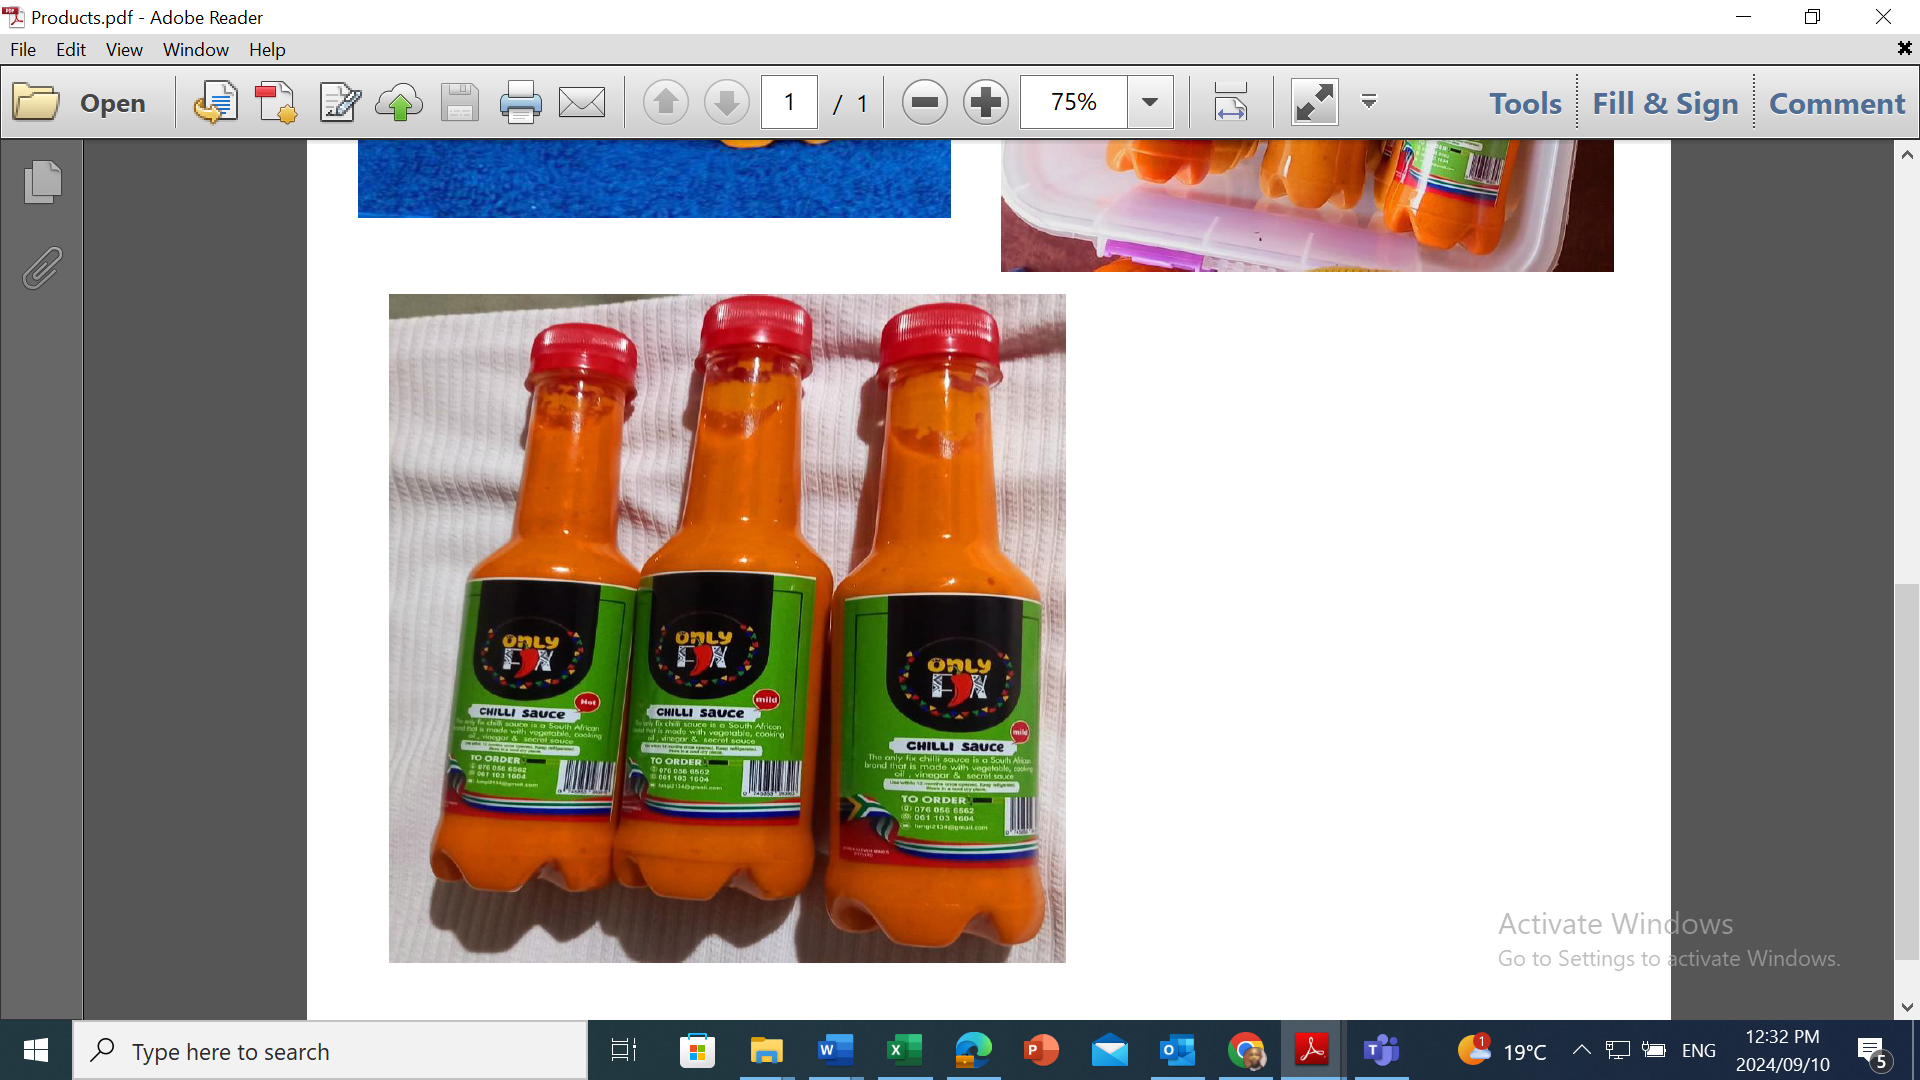Click the page number input field

[x=789, y=102]
